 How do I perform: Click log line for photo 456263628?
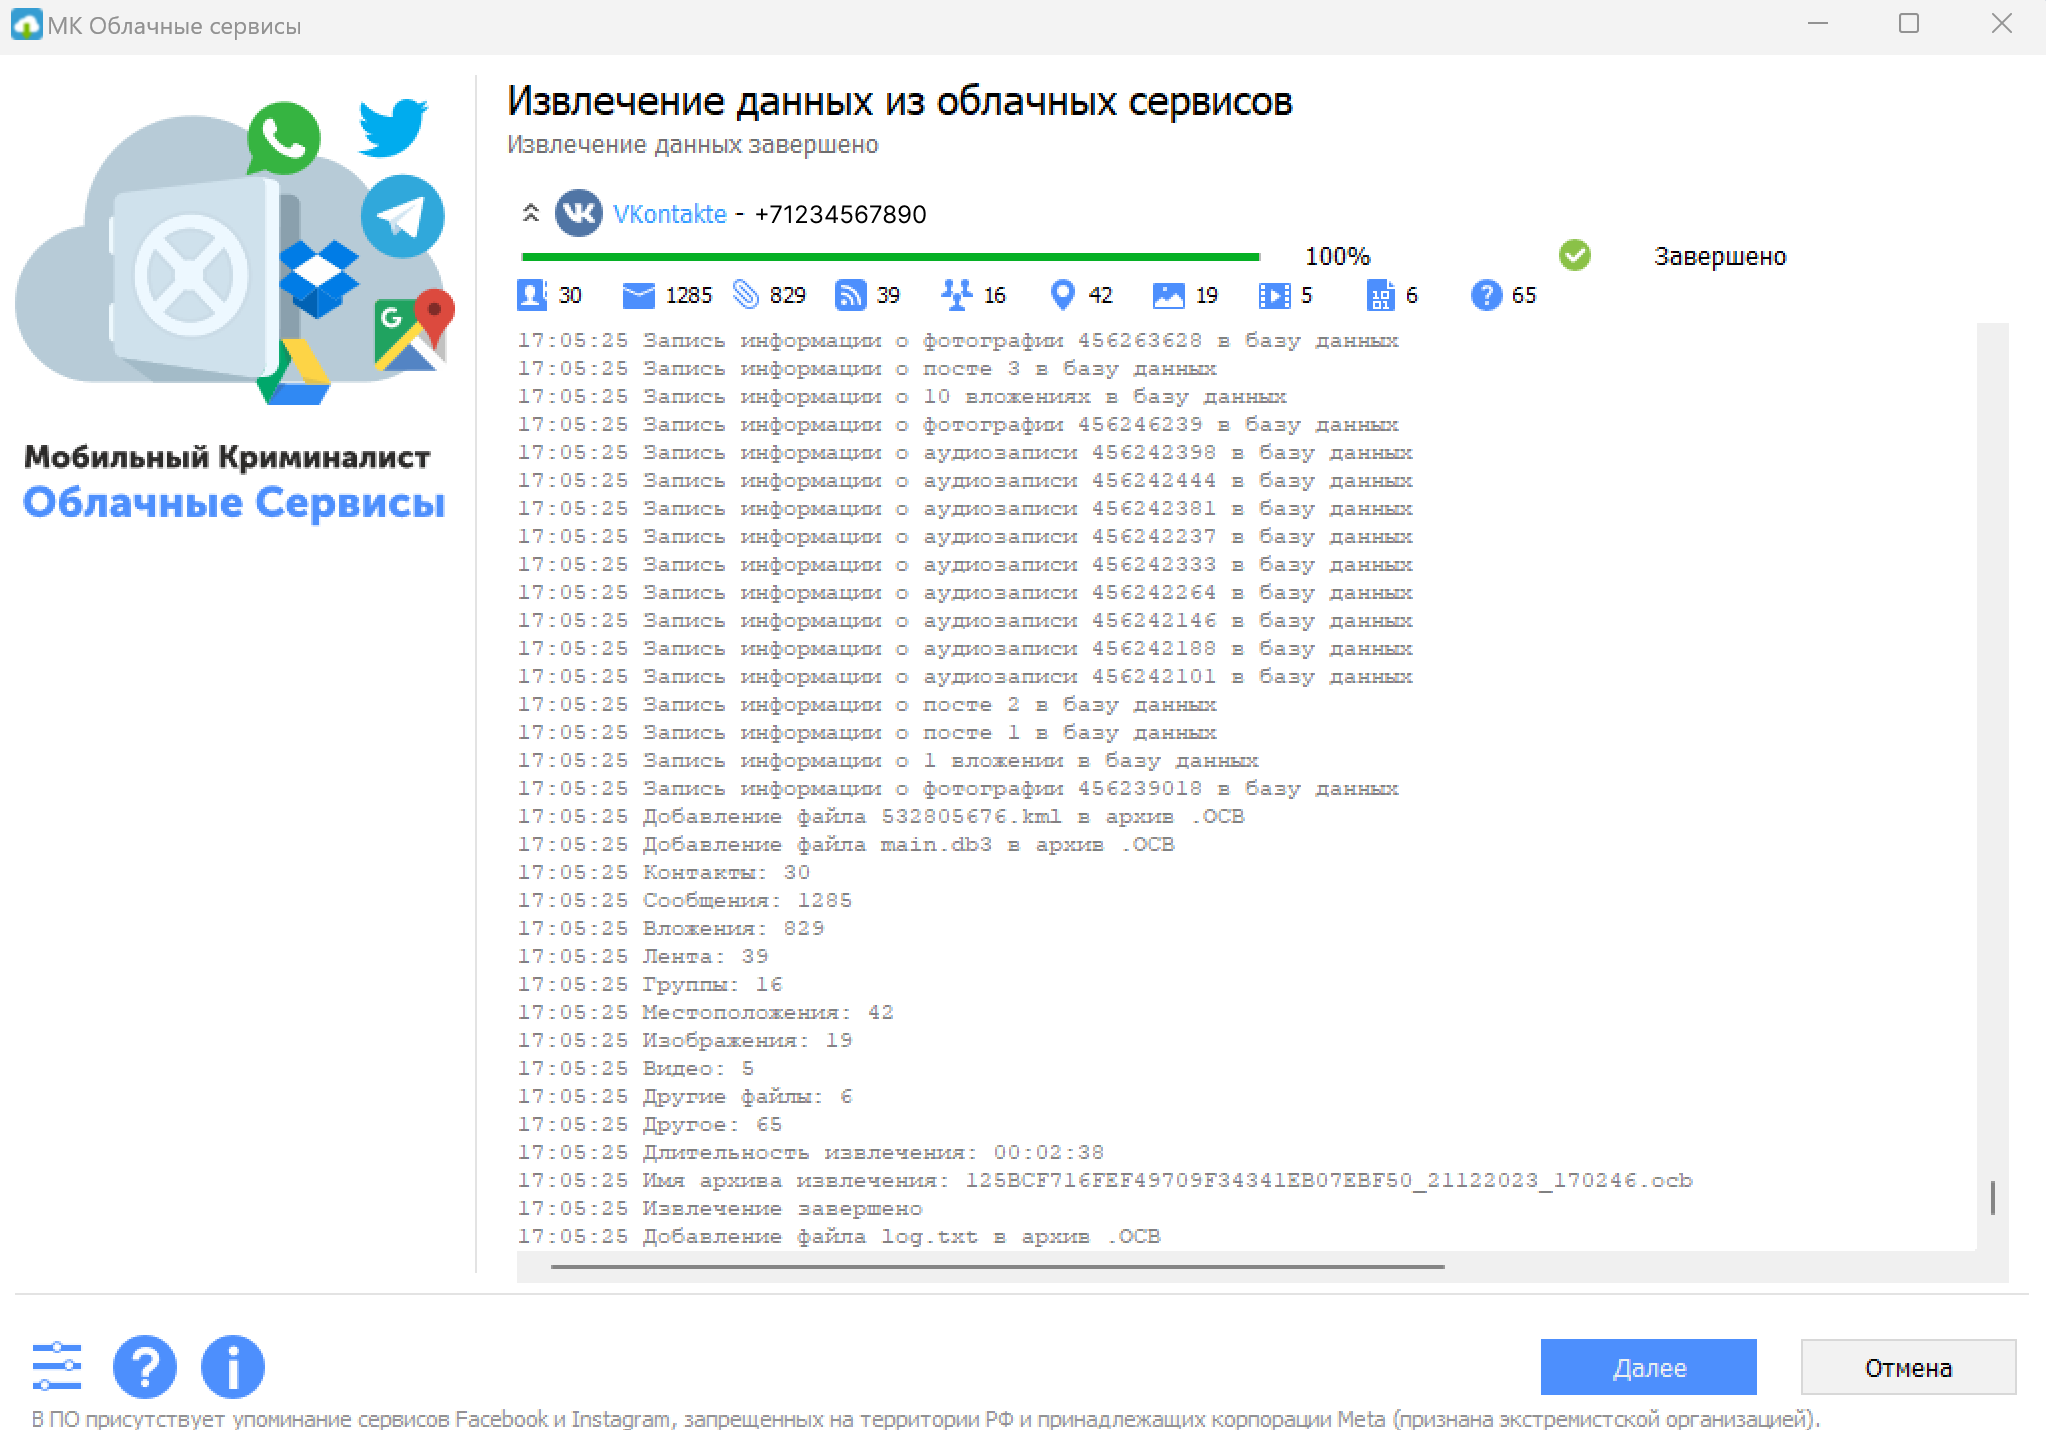click(957, 340)
